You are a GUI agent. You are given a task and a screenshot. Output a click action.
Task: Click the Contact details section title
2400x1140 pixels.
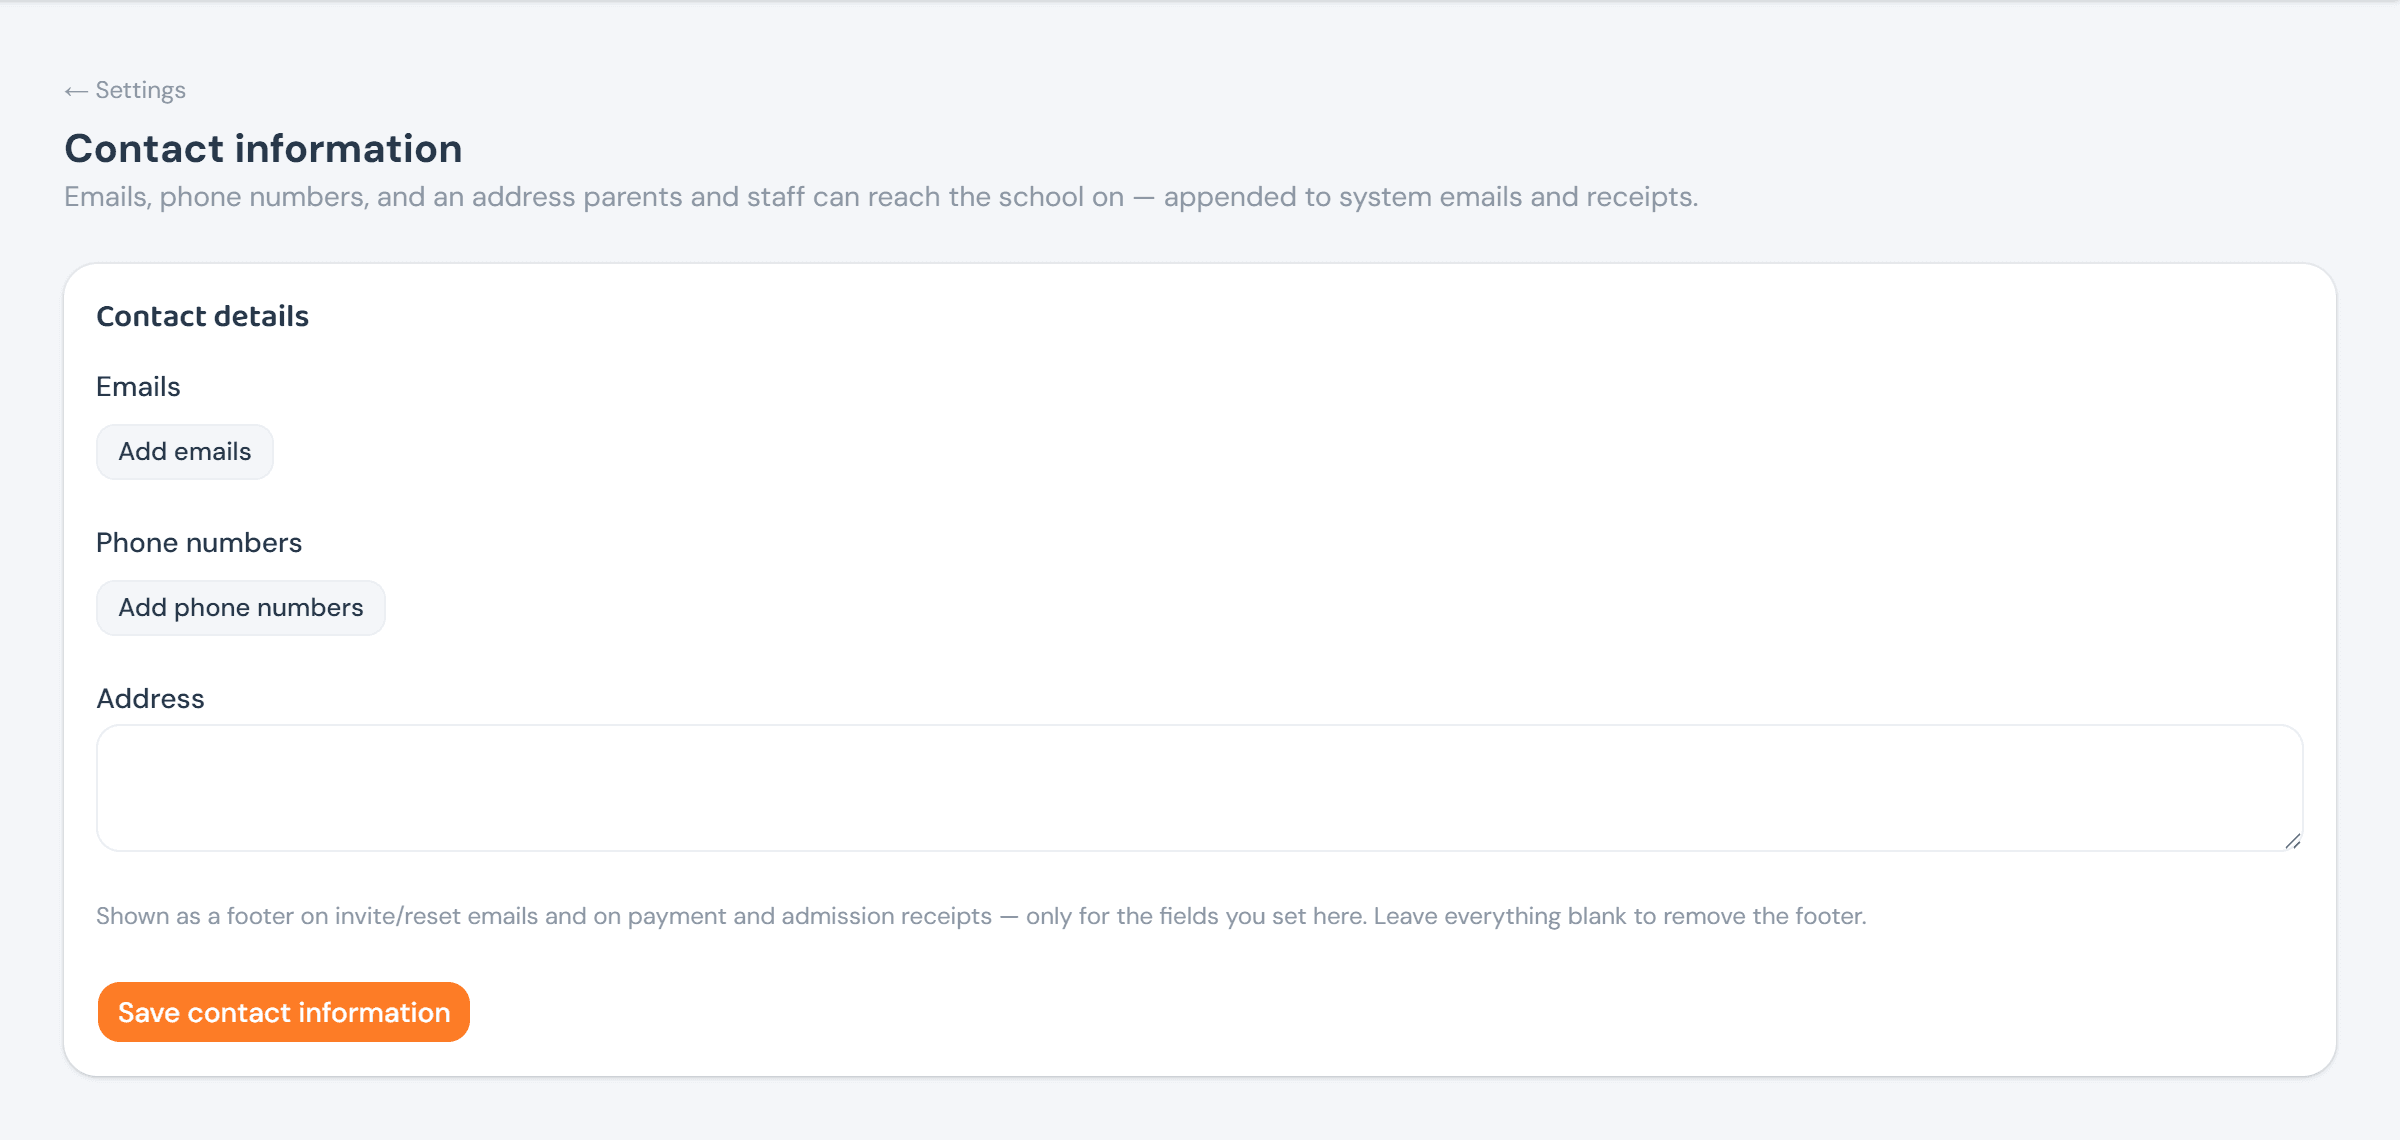pos(203,316)
